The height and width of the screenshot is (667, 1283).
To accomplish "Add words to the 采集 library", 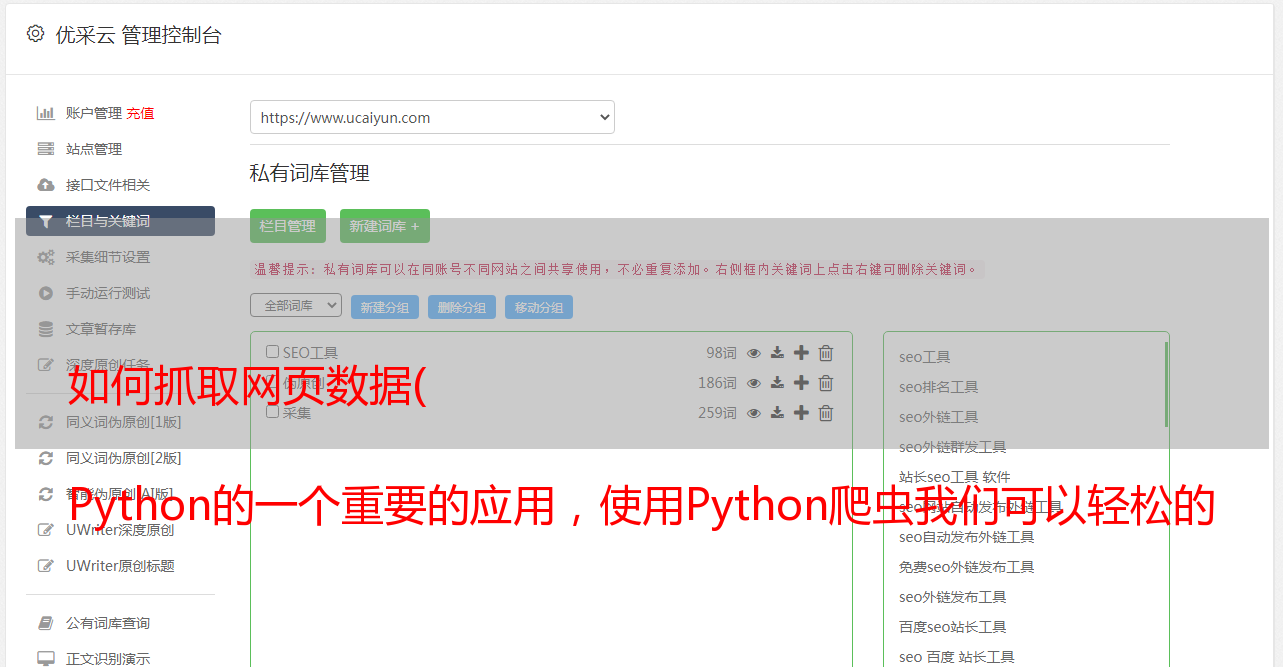I will [801, 413].
